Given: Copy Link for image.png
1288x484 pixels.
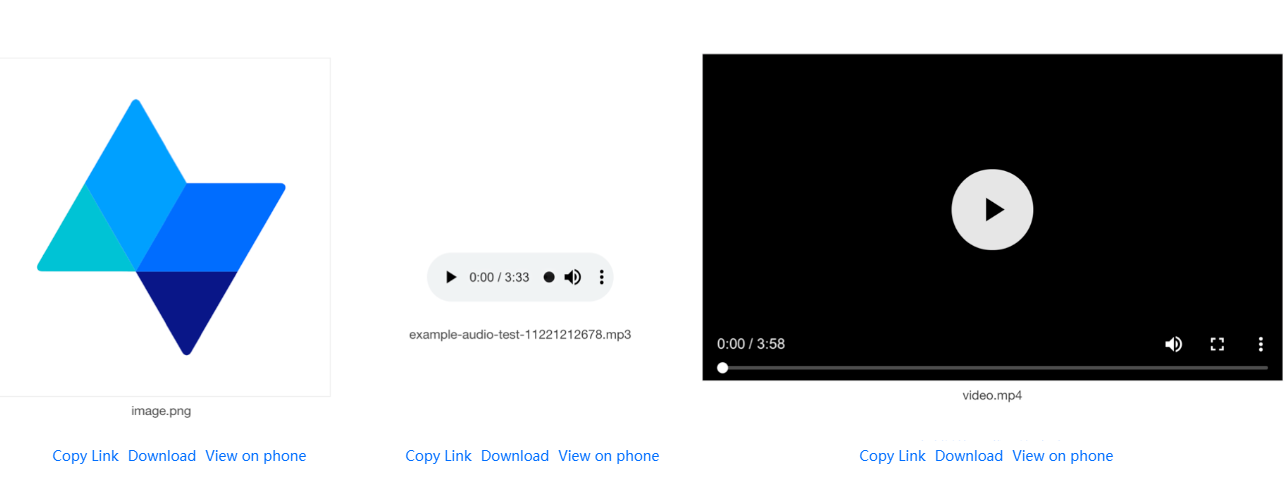Looking at the screenshot, I should pyautogui.click(x=85, y=456).
